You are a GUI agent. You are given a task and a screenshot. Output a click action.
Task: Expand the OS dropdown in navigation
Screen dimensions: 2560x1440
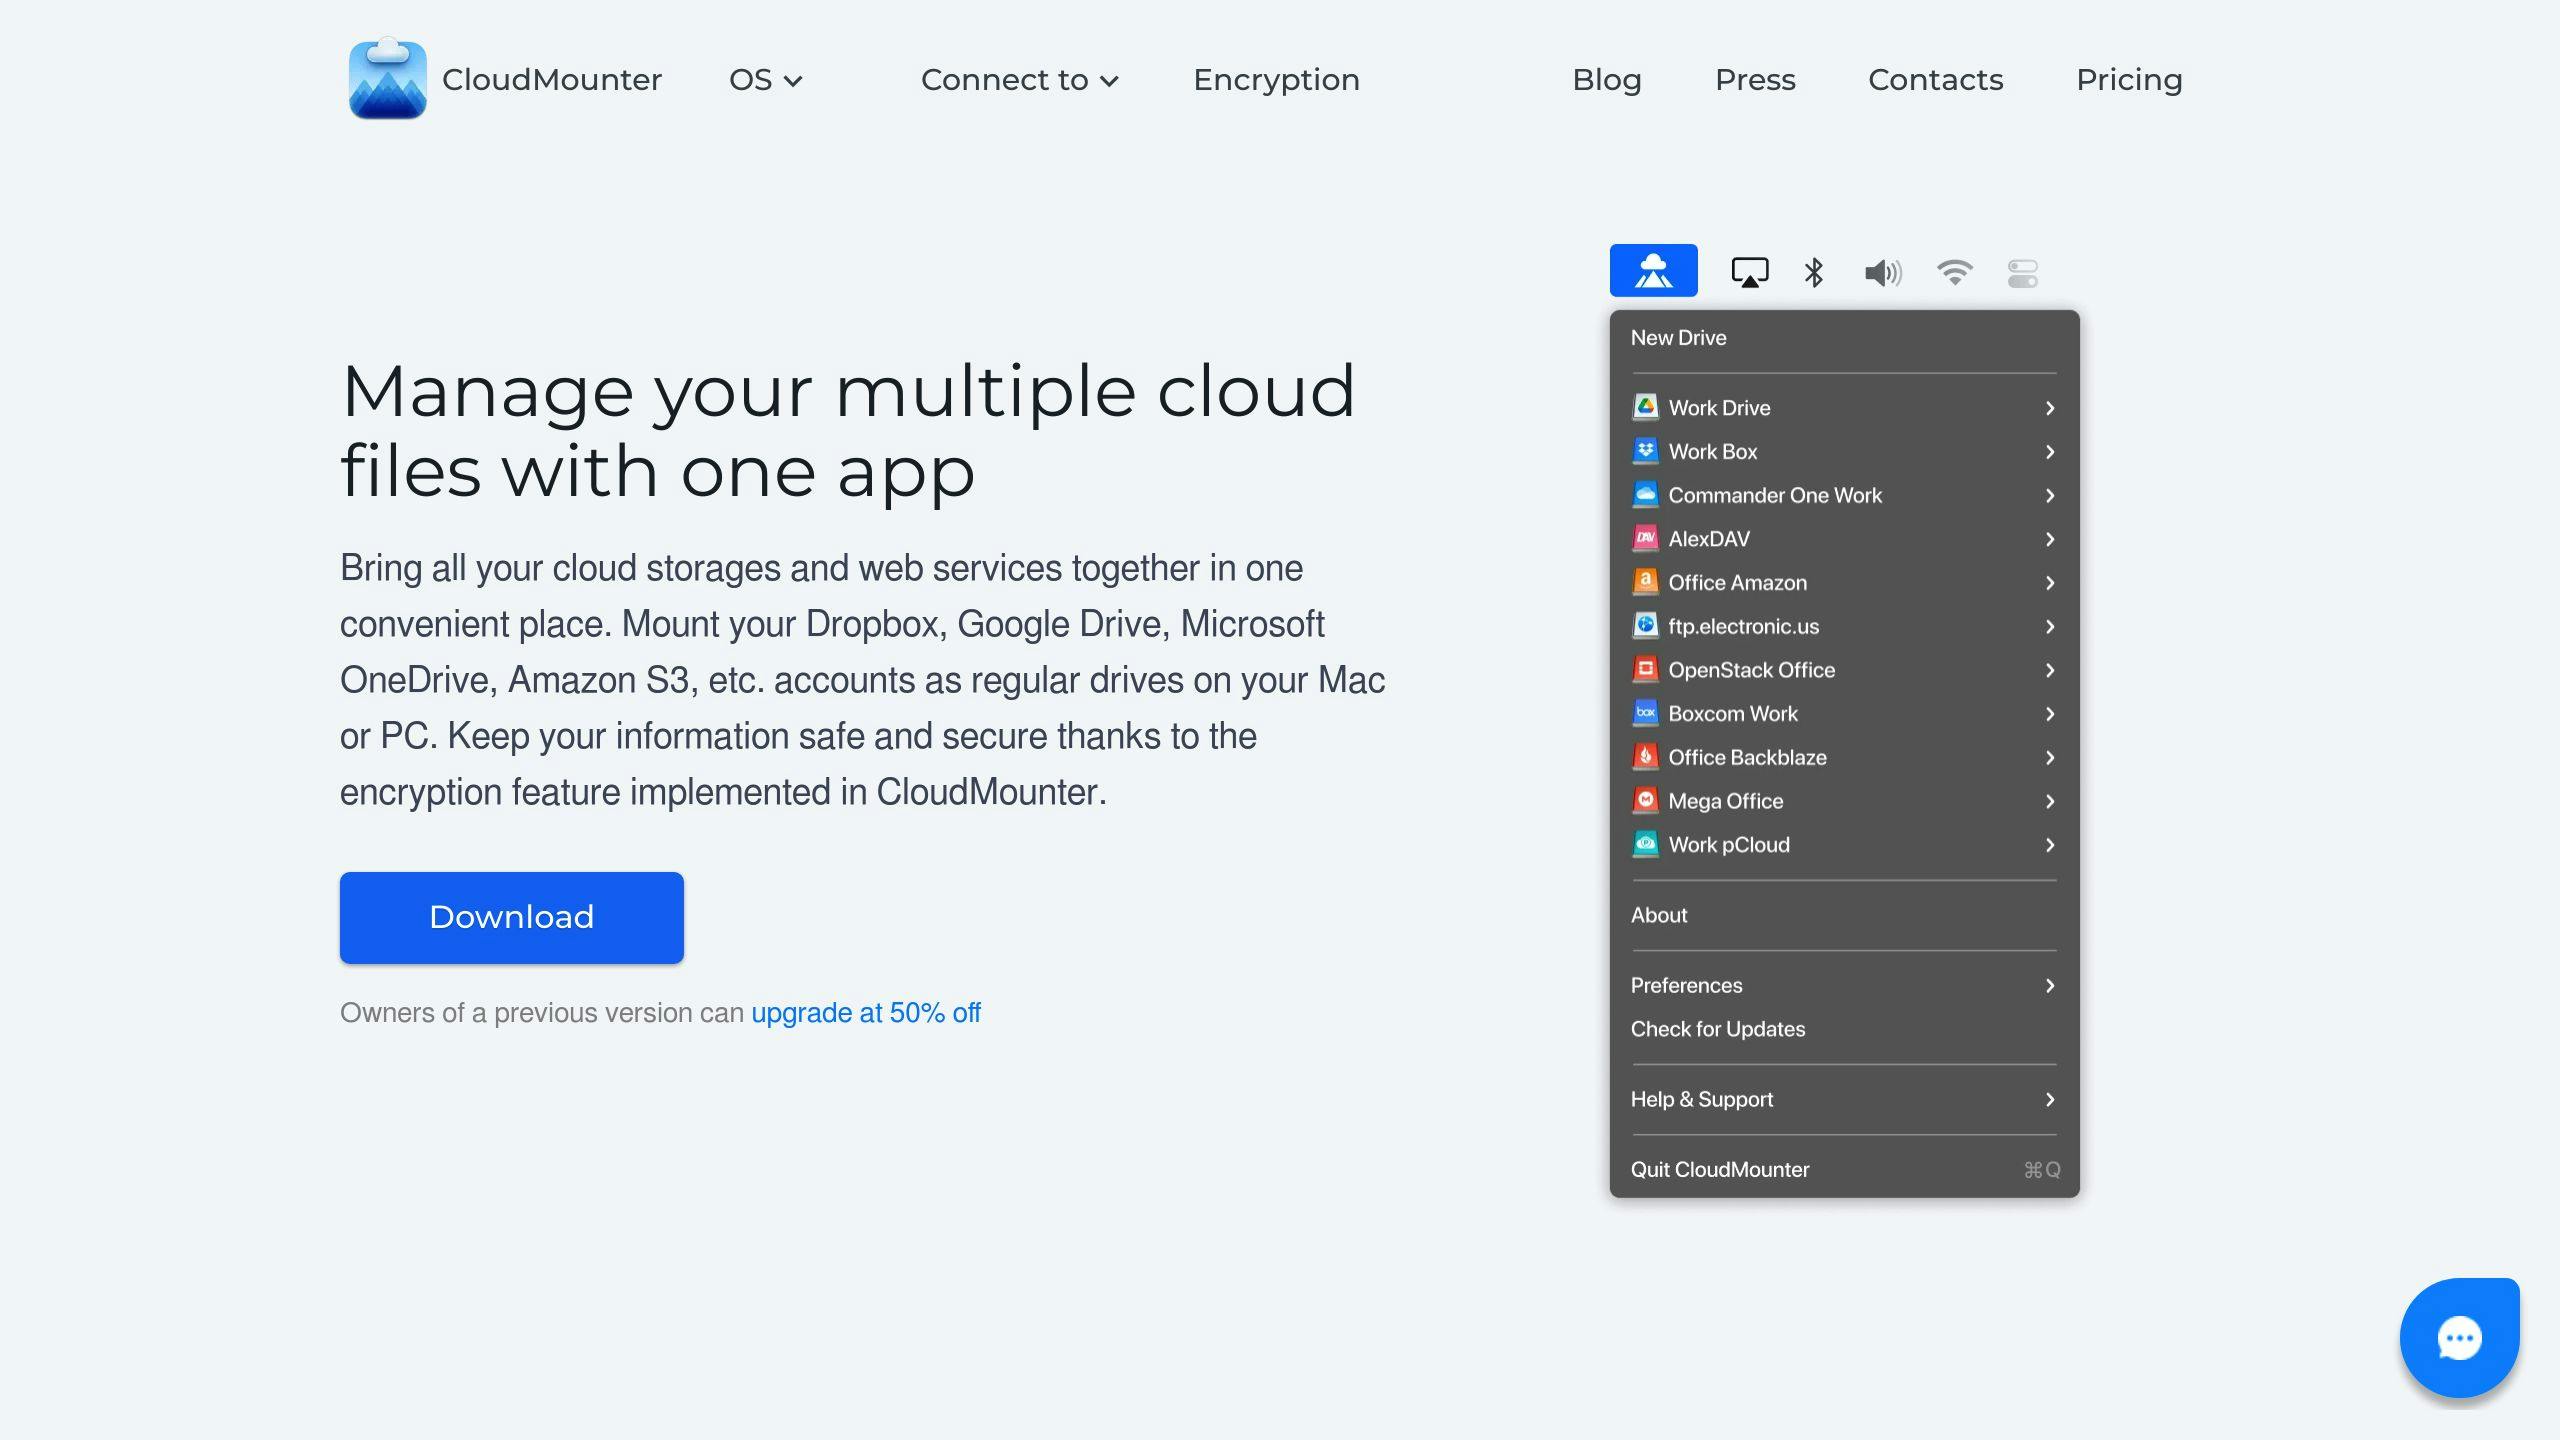coord(765,80)
